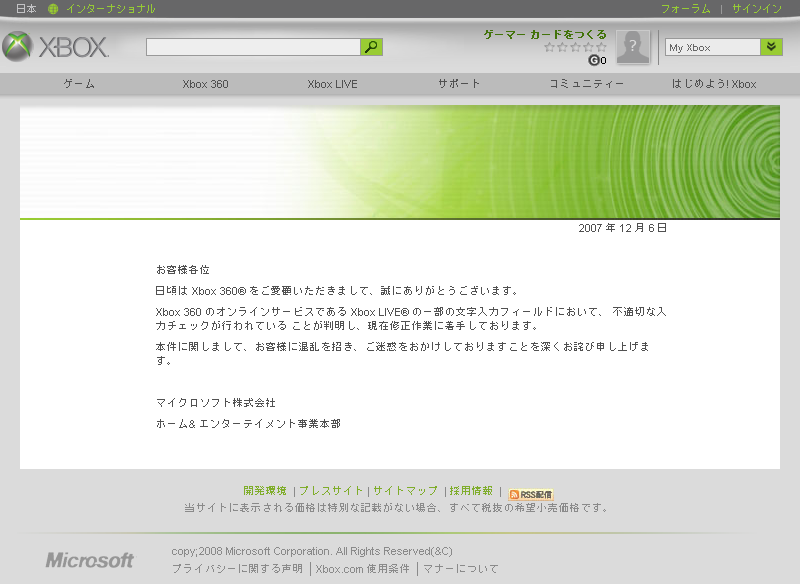The height and width of the screenshot is (584, 800).
Task: Open the サイトマップ footer link
Action: [405, 491]
